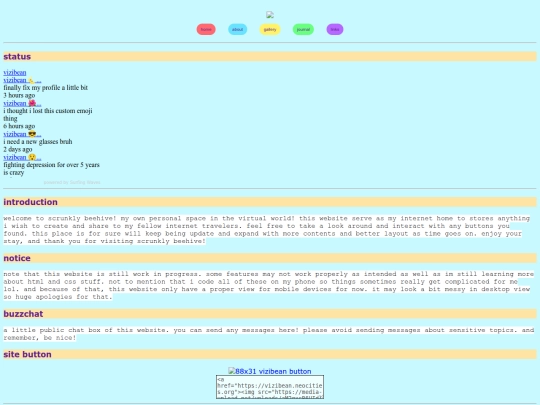540x405 pixels.
Task: Select the buzzchat section heading
Action: pos(270,314)
